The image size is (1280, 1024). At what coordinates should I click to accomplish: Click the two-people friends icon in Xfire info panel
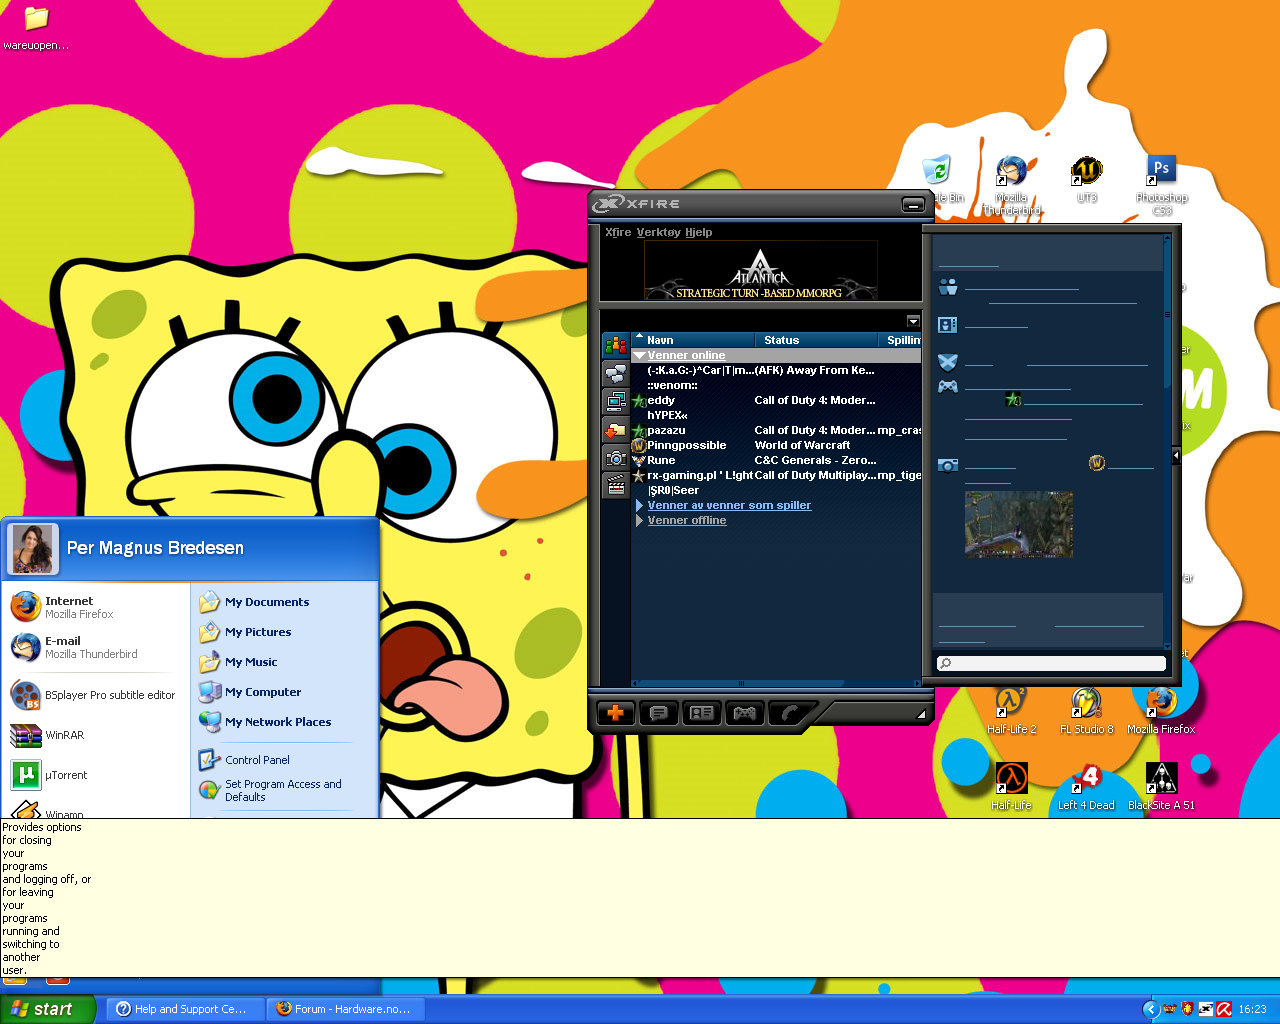[x=948, y=288]
